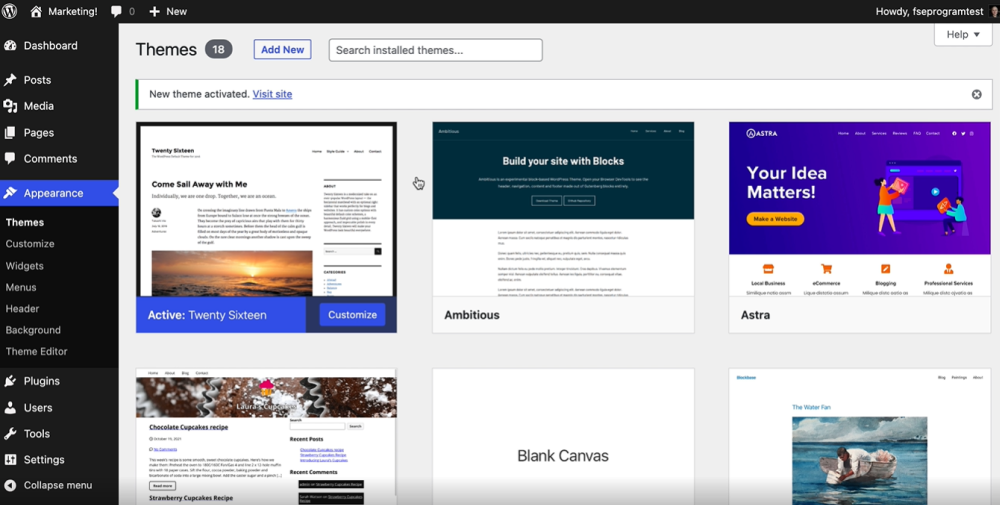The height and width of the screenshot is (505, 1000).
Task: Select Themes submenu item
Action: [25, 222]
